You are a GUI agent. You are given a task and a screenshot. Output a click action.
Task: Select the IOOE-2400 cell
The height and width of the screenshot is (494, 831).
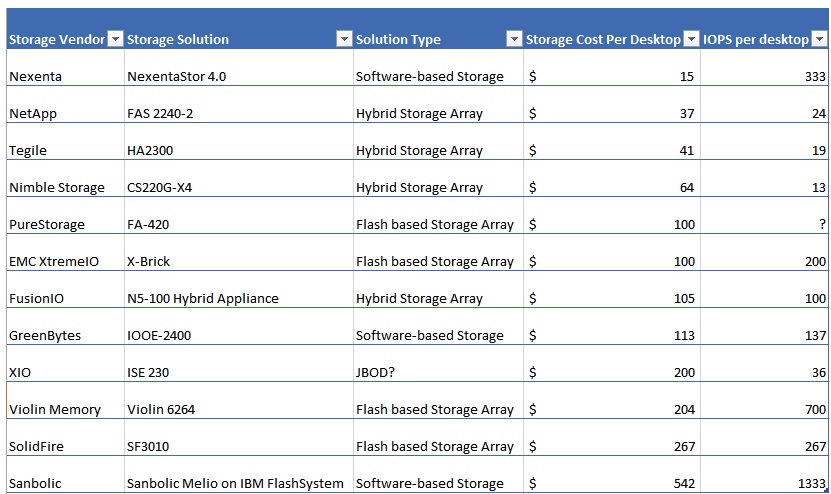tap(239, 327)
